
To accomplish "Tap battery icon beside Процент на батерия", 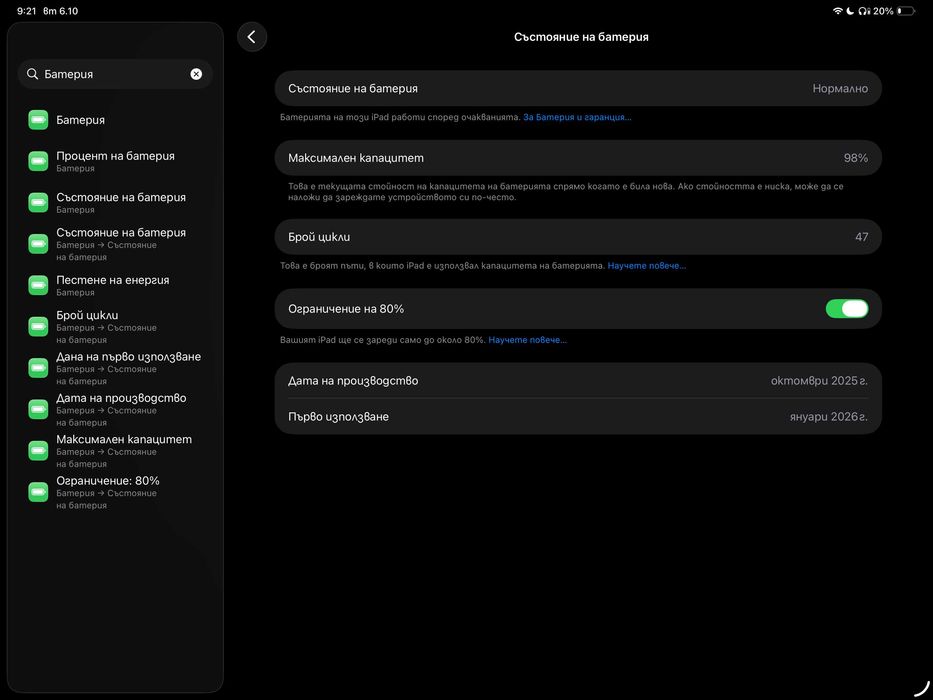I will point(38,161).
